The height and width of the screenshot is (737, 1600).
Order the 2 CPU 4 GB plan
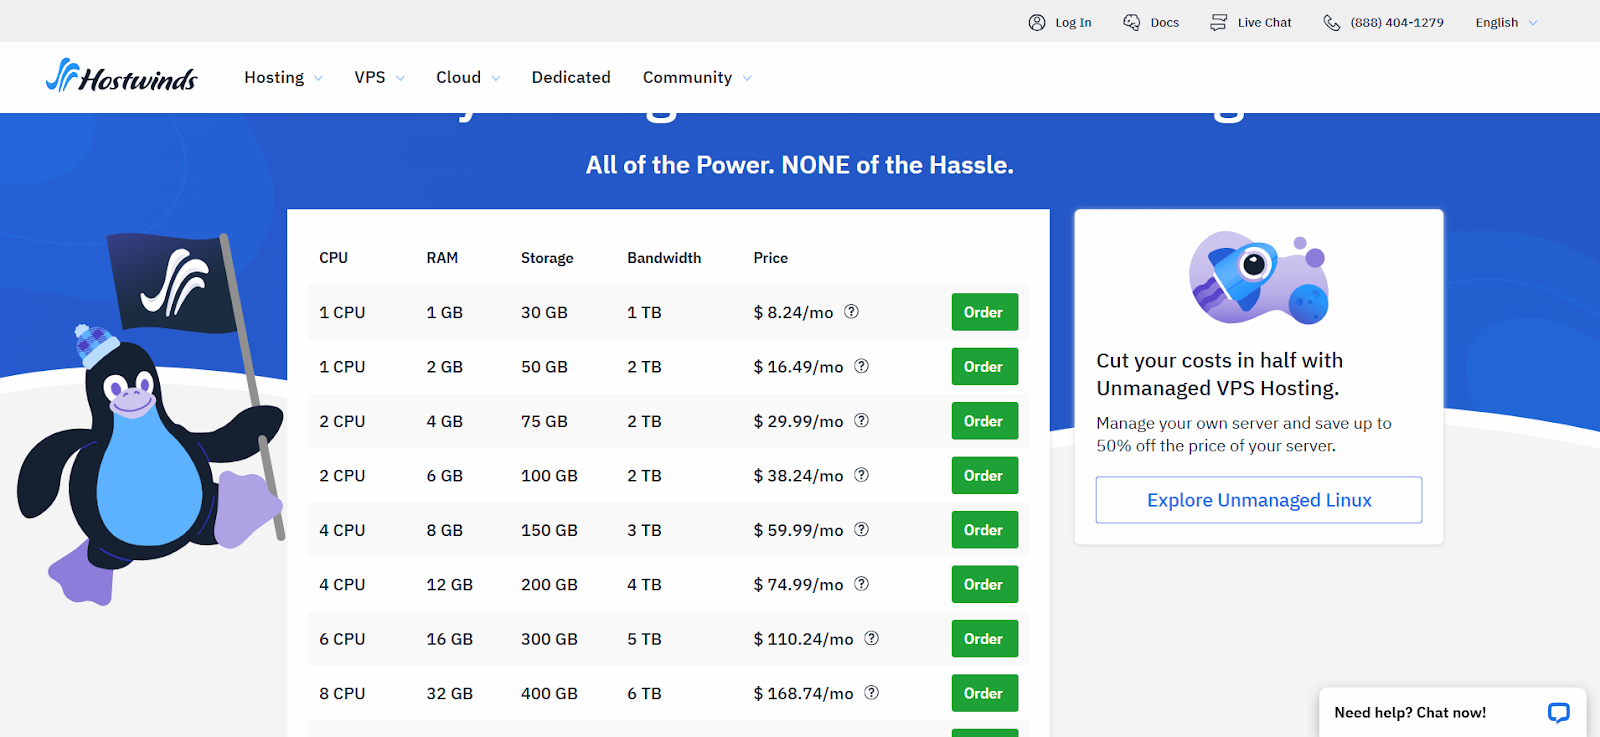(x=984, y=421)
